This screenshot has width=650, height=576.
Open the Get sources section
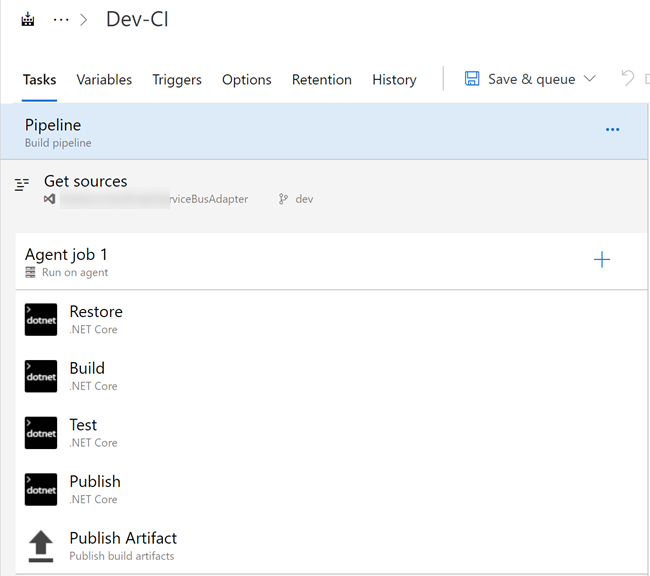pyautogui.click(x=86, y=182)
